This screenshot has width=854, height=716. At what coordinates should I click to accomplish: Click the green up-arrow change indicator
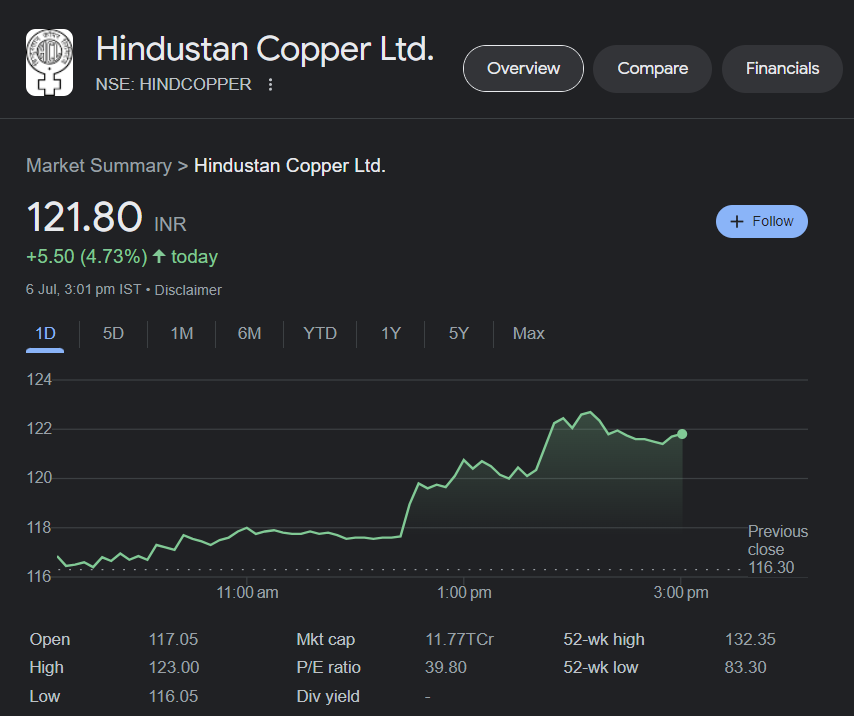point(159,256)
